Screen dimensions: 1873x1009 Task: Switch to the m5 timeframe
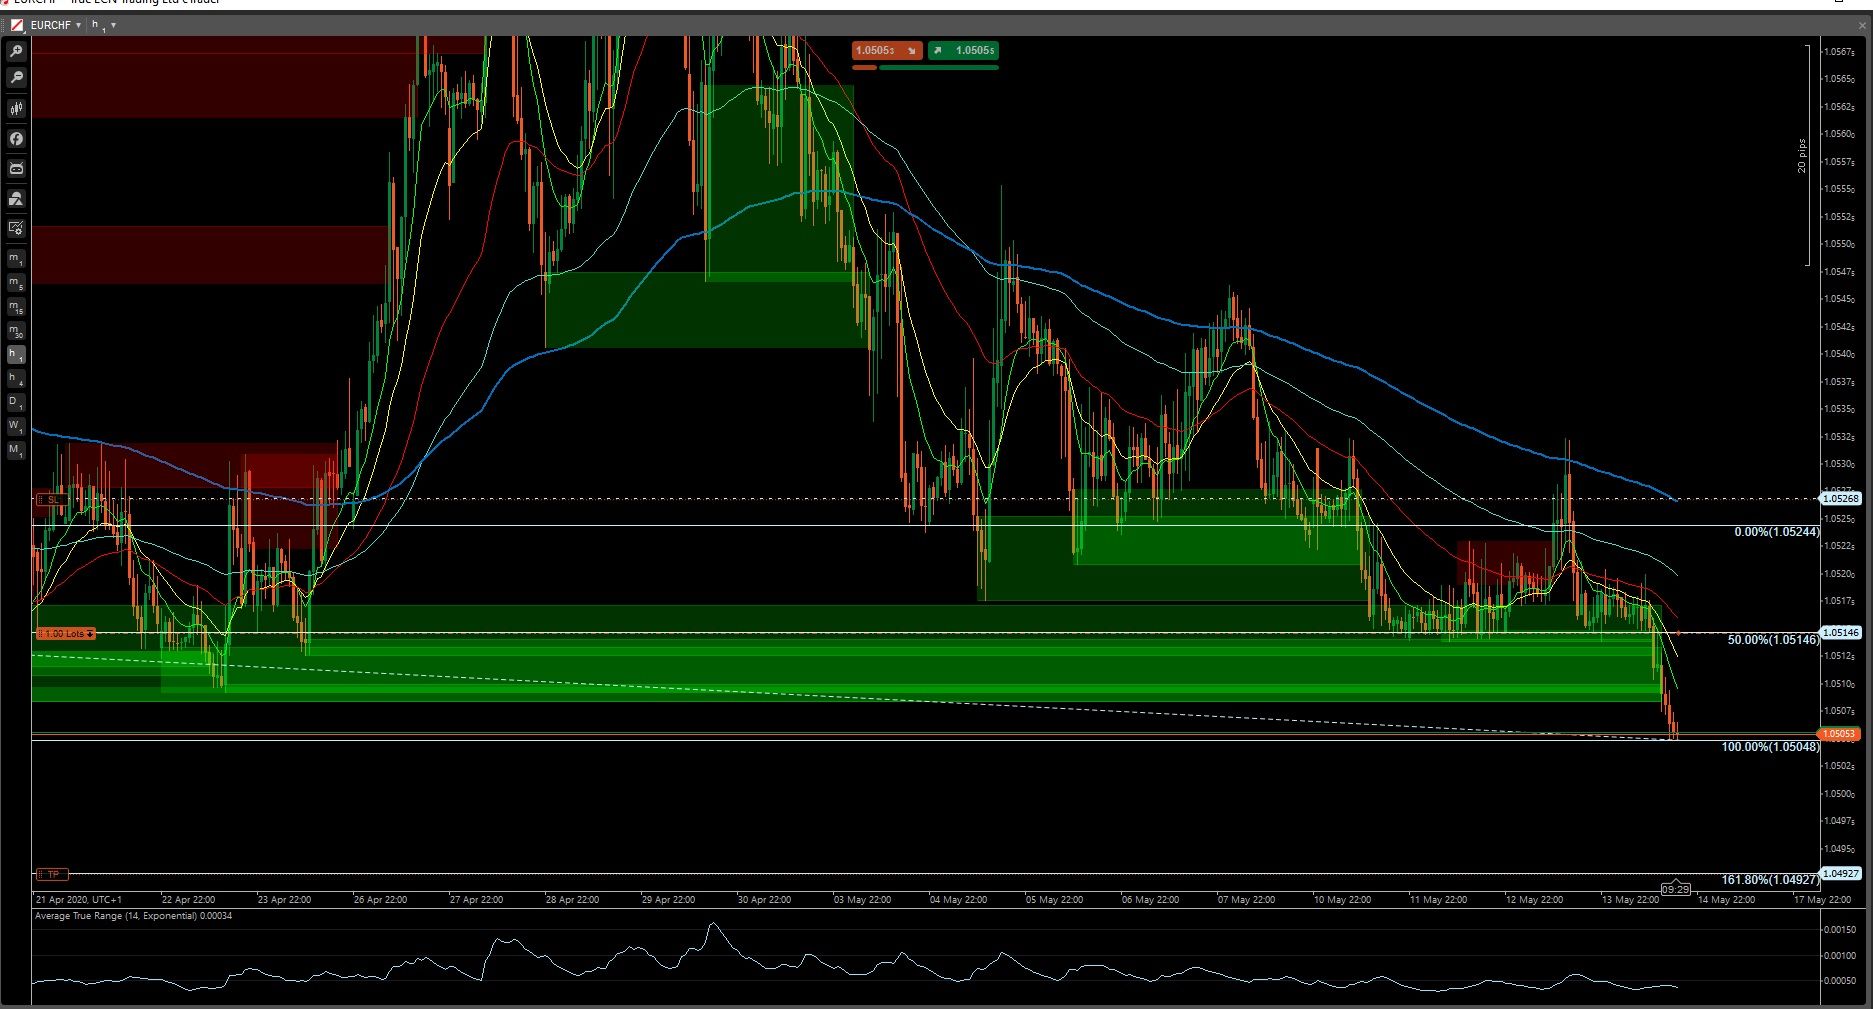click(x=16, y=283)
